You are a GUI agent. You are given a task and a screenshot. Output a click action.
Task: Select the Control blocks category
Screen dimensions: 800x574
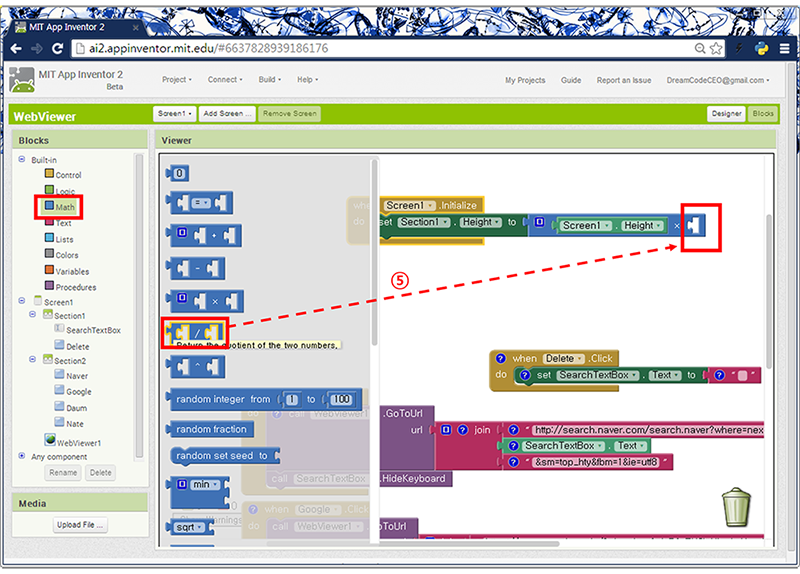63,174
